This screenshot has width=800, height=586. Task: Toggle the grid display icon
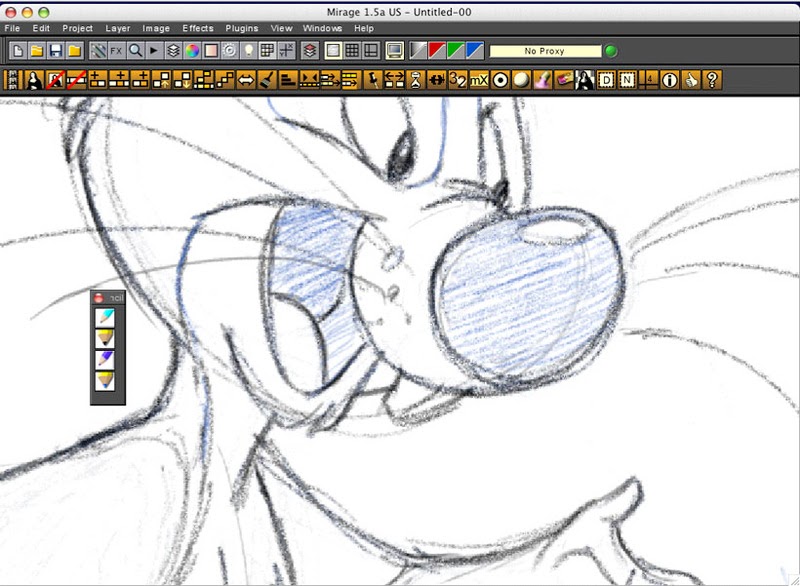[267, 50]
